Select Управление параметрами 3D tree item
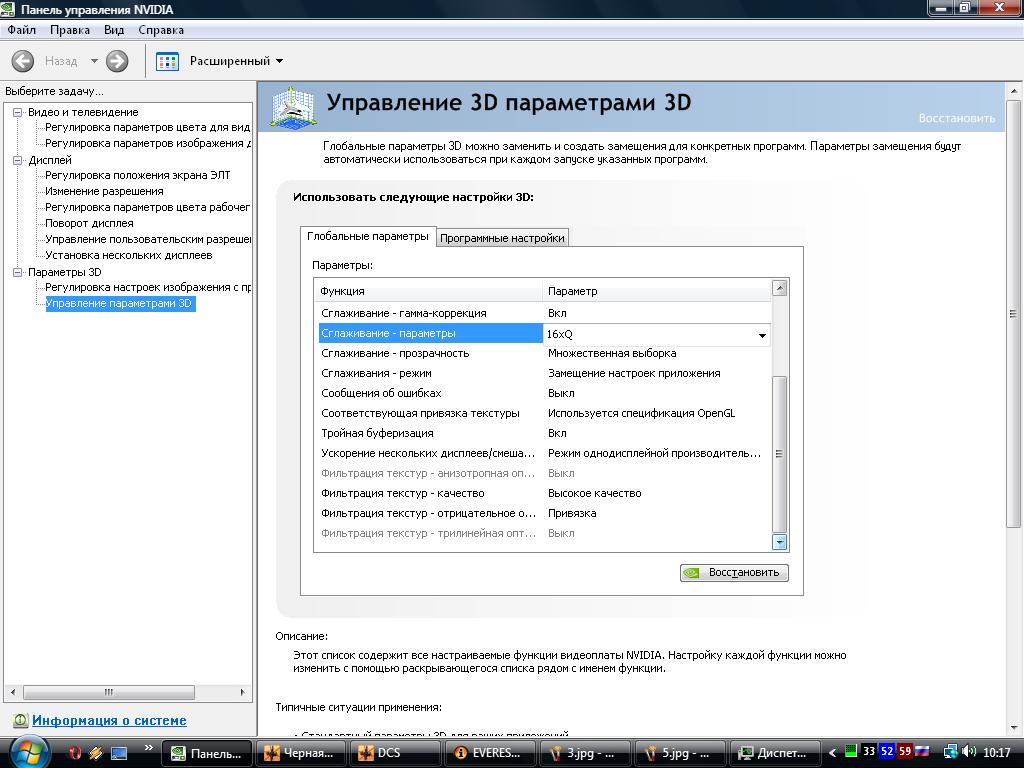 point(119,303)
